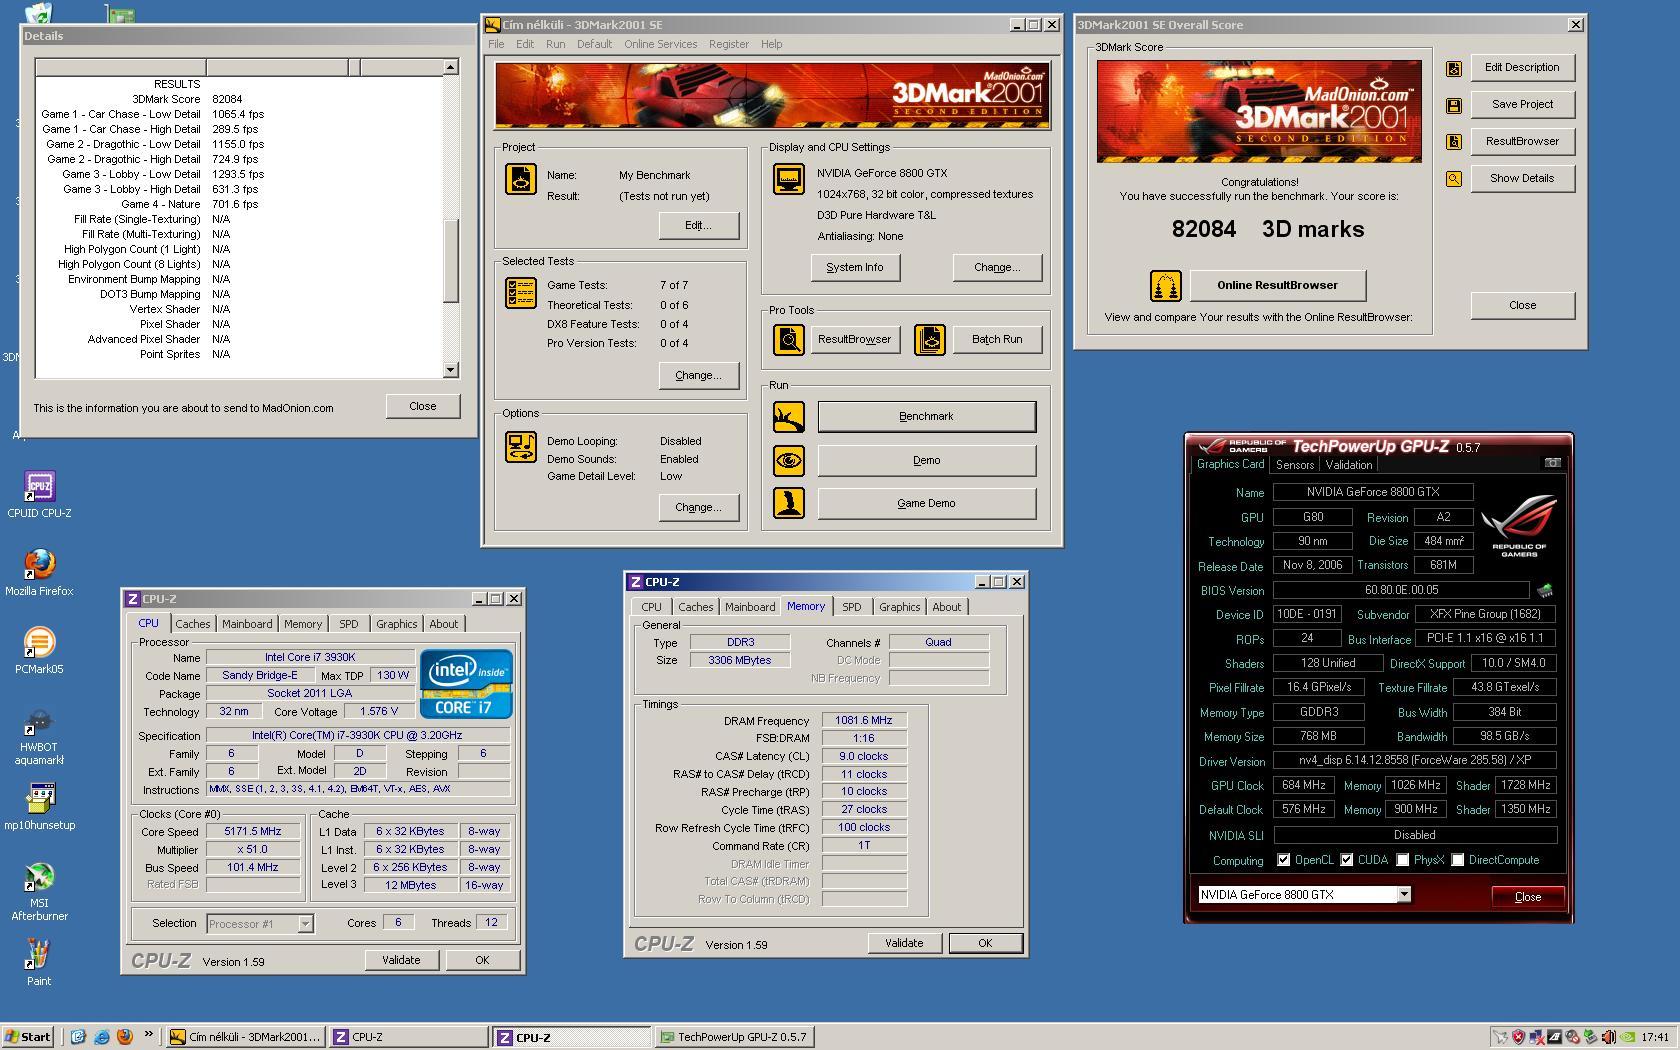
Task: Click the Batch Run button
Action: (997, 340)
